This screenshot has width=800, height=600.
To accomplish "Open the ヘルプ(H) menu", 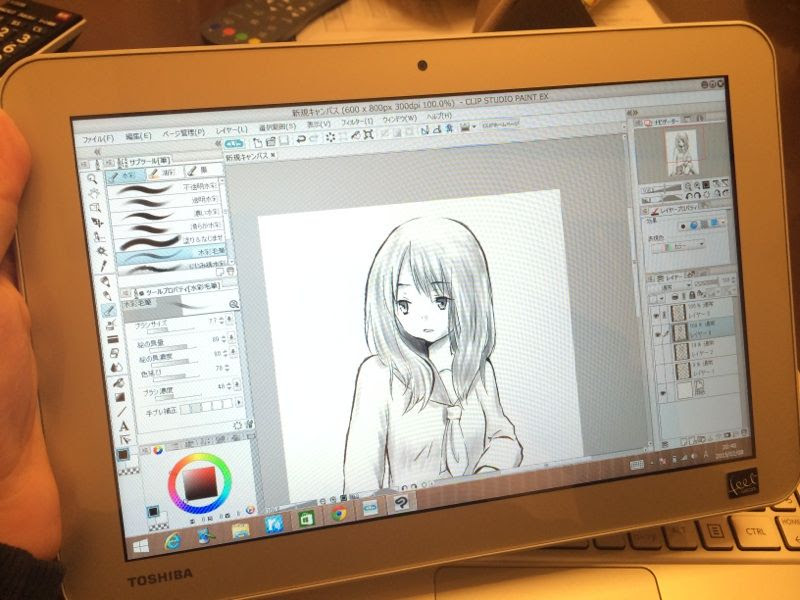I will point(439,116).
